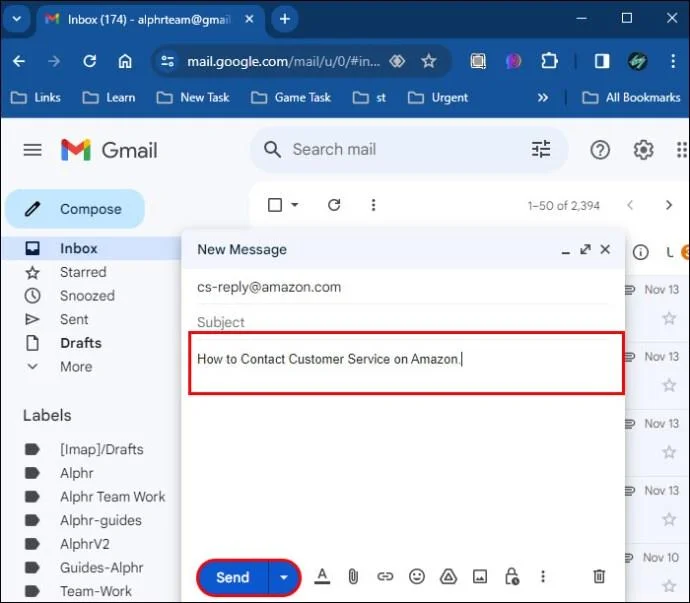The image size is (690, 603).
Task: Tick the select all mail checkbox
Action: 275,205
